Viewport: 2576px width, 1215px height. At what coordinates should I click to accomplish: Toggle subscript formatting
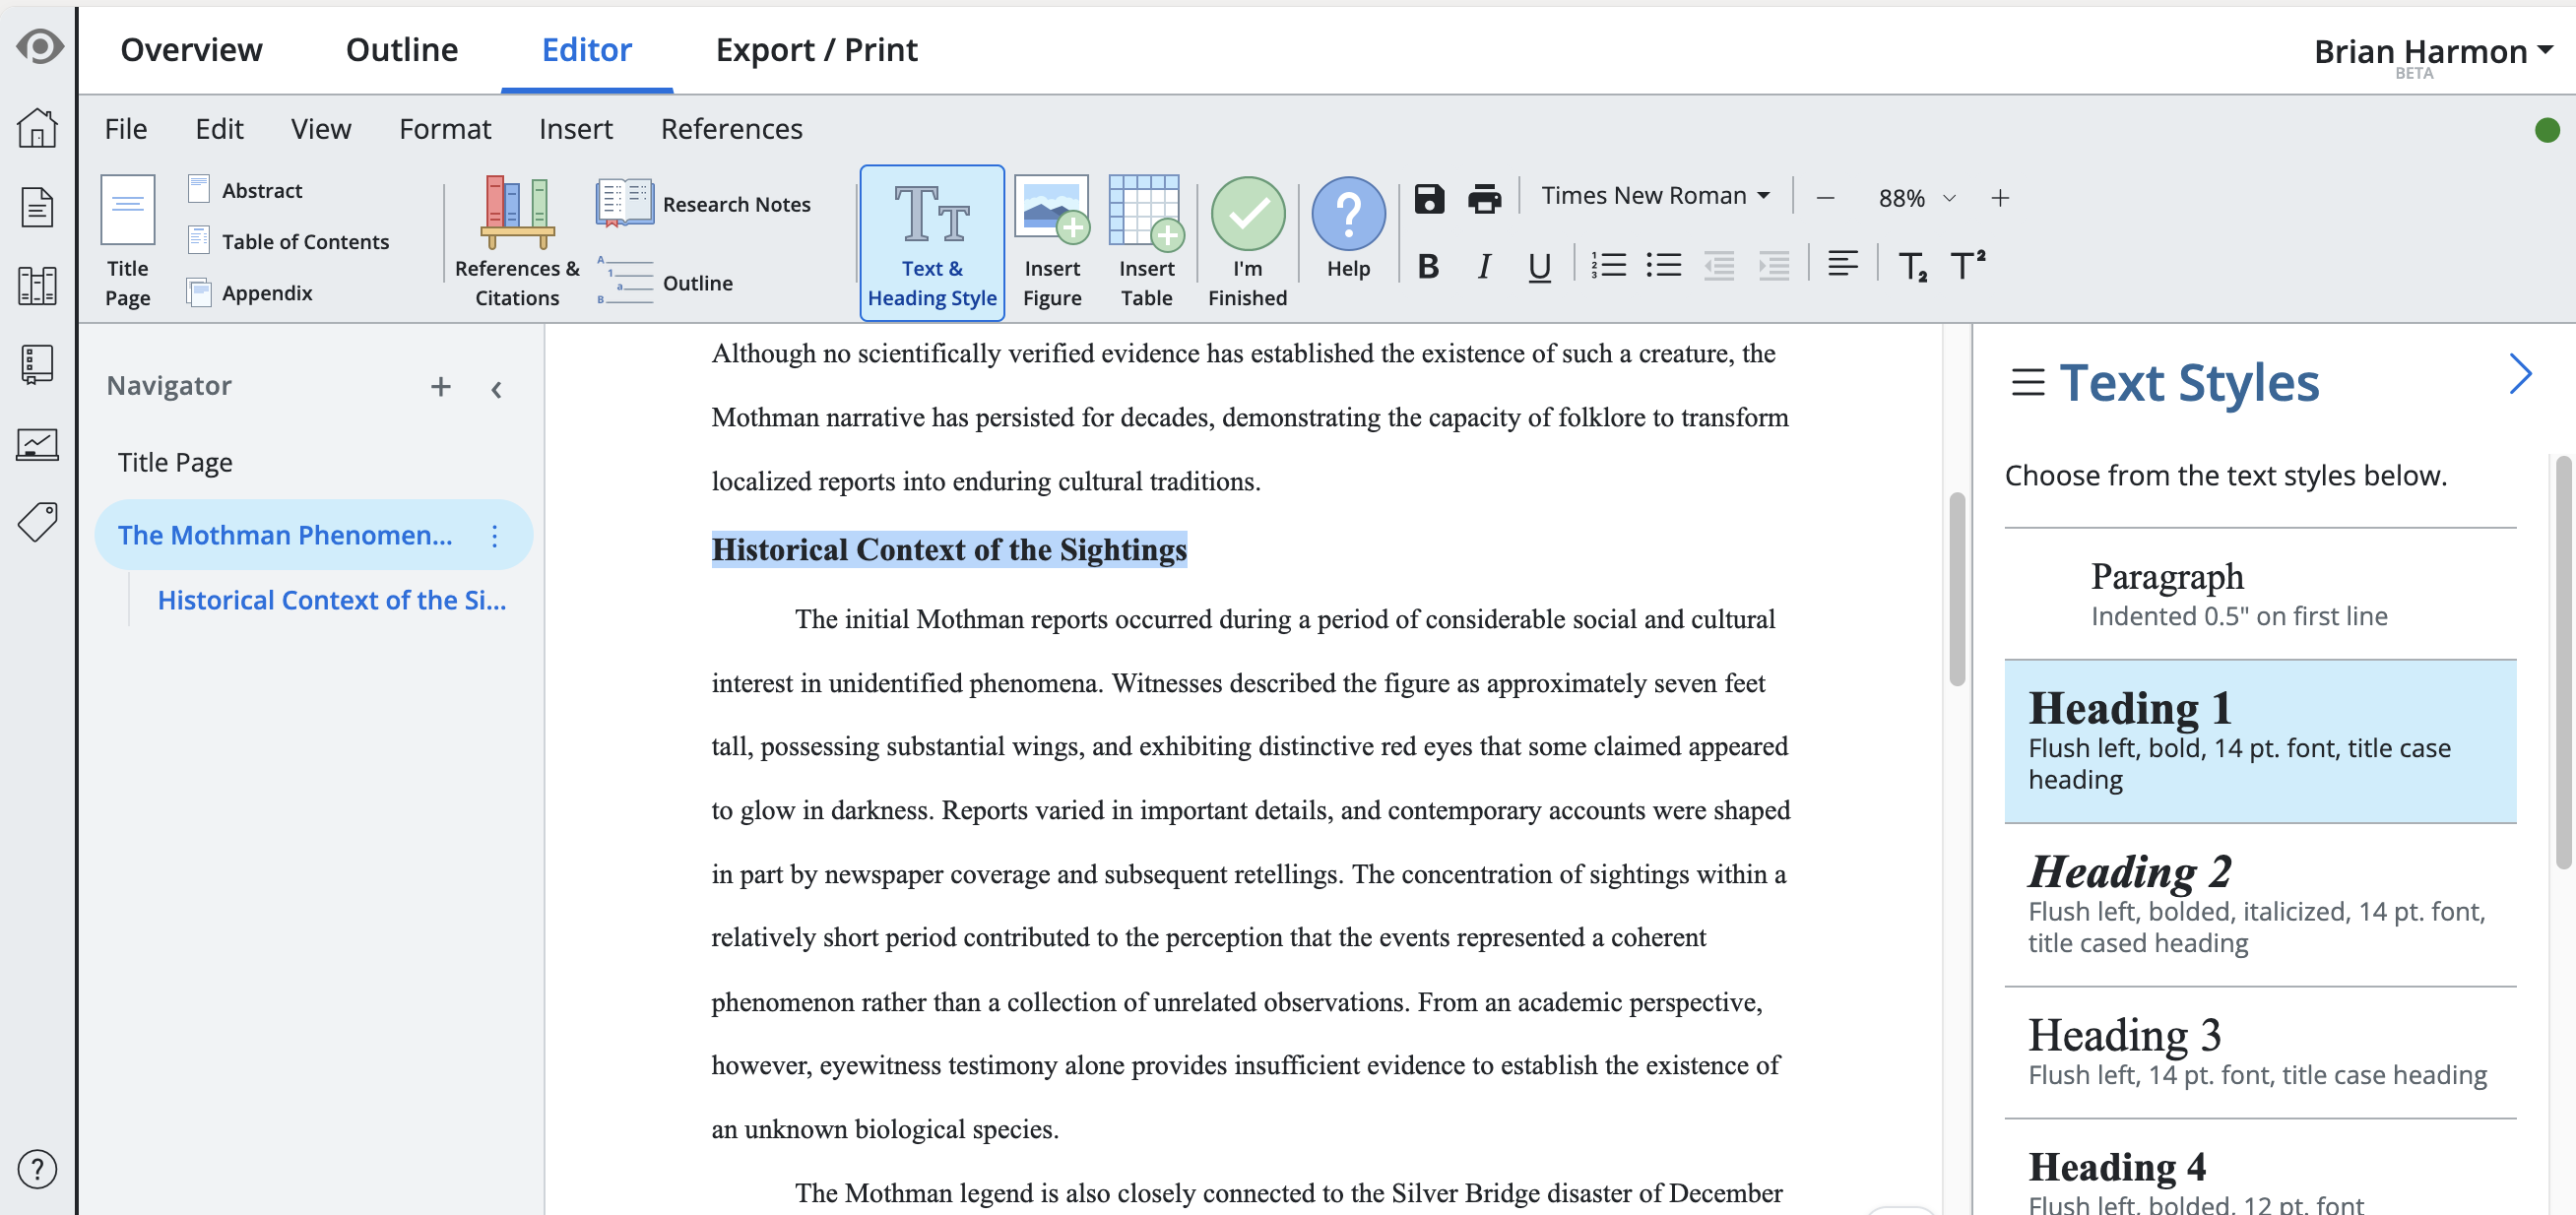[x=1912, y=267]
